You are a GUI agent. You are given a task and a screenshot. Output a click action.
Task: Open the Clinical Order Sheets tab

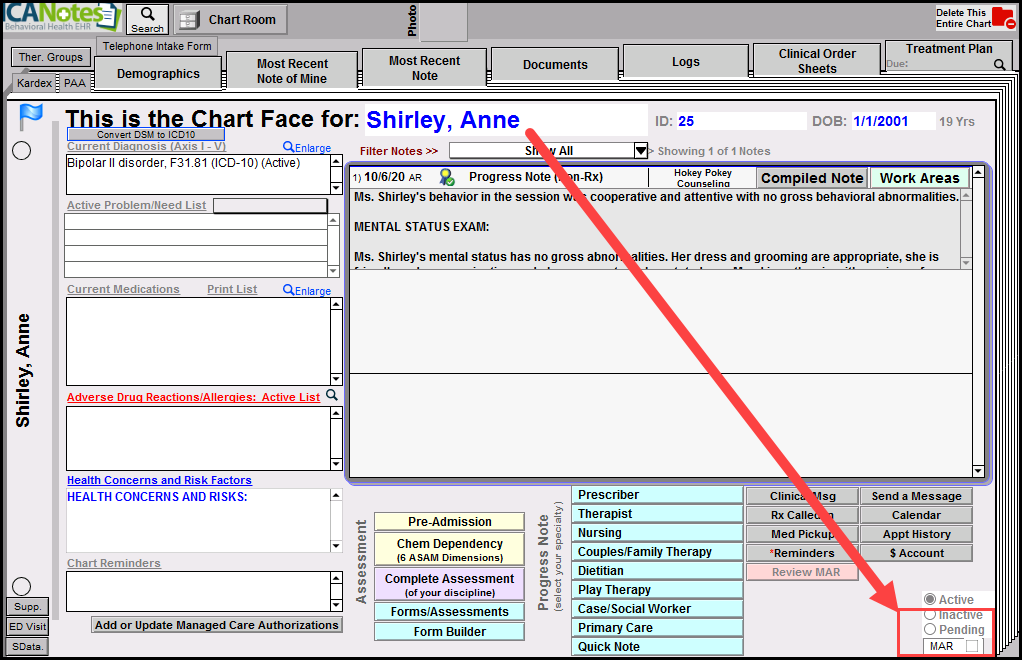tap(817, 62)
